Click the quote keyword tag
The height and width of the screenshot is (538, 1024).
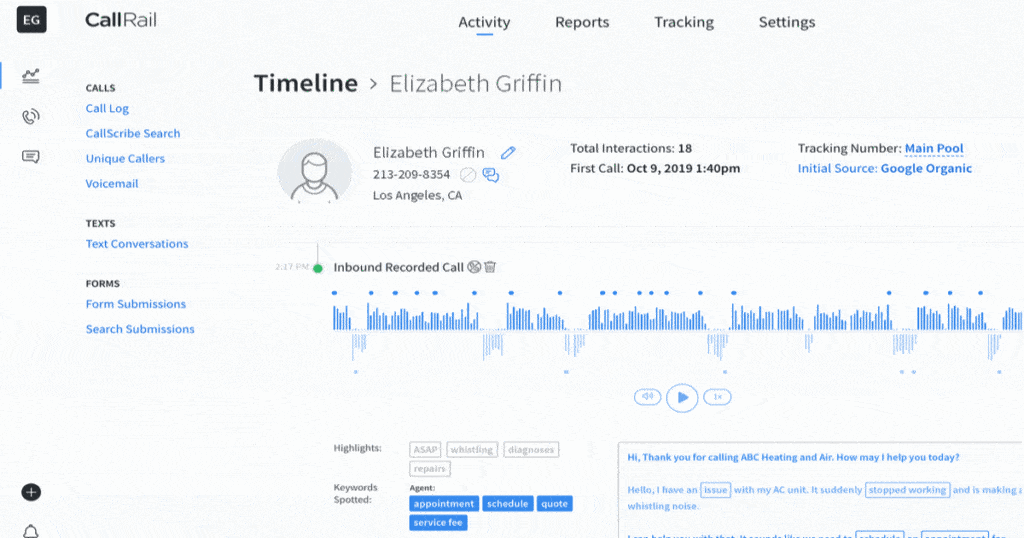554,503
